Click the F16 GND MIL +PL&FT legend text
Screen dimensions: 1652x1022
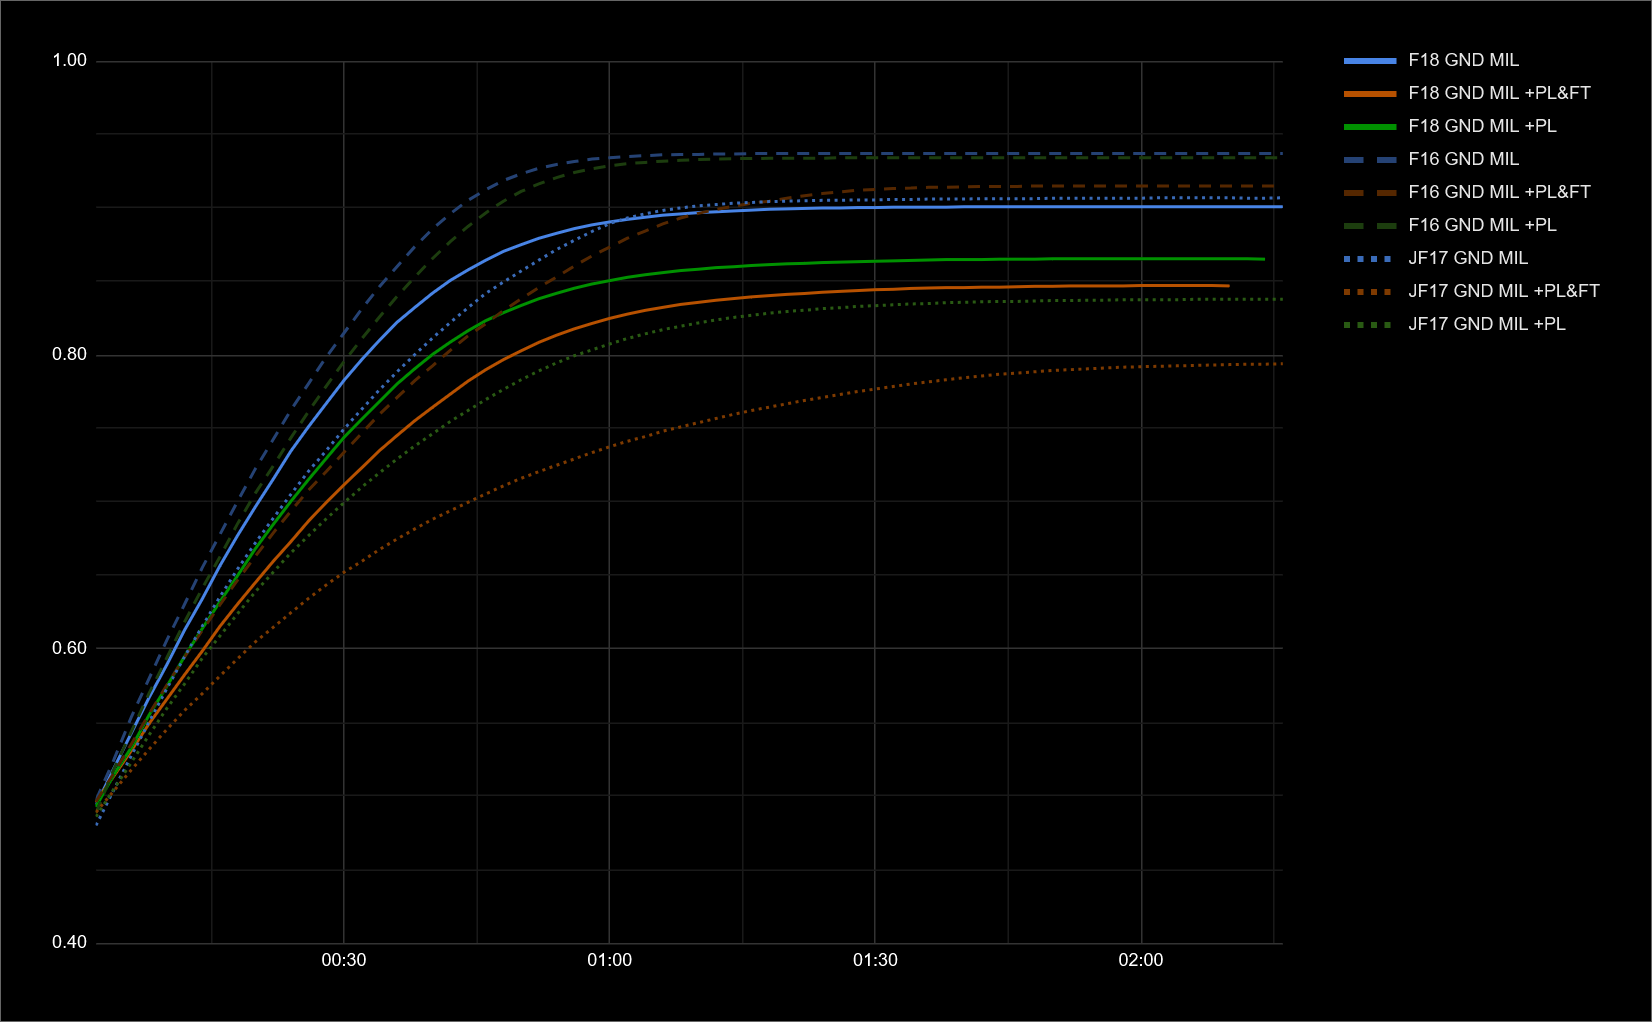pos(1499,192)
